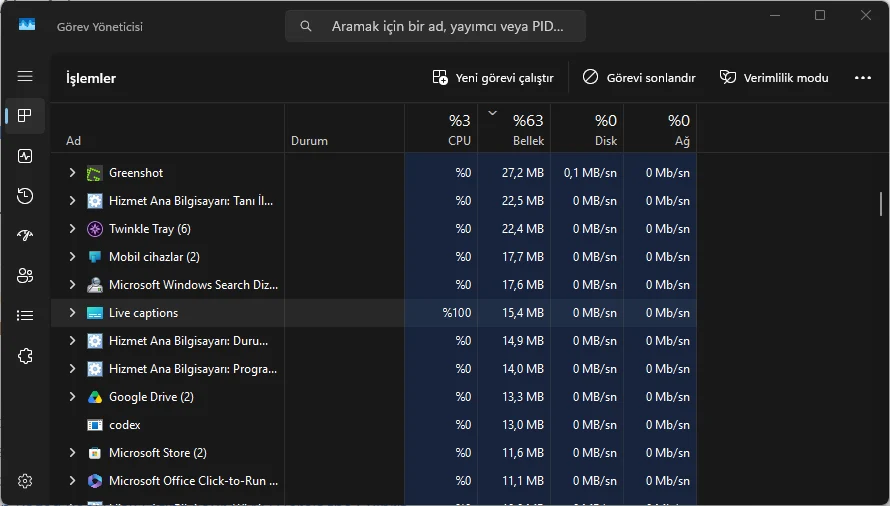The height and width of the screenshot is (506, 890).
Task: Open the hamburger navigation menu
Action: point(25,76)
